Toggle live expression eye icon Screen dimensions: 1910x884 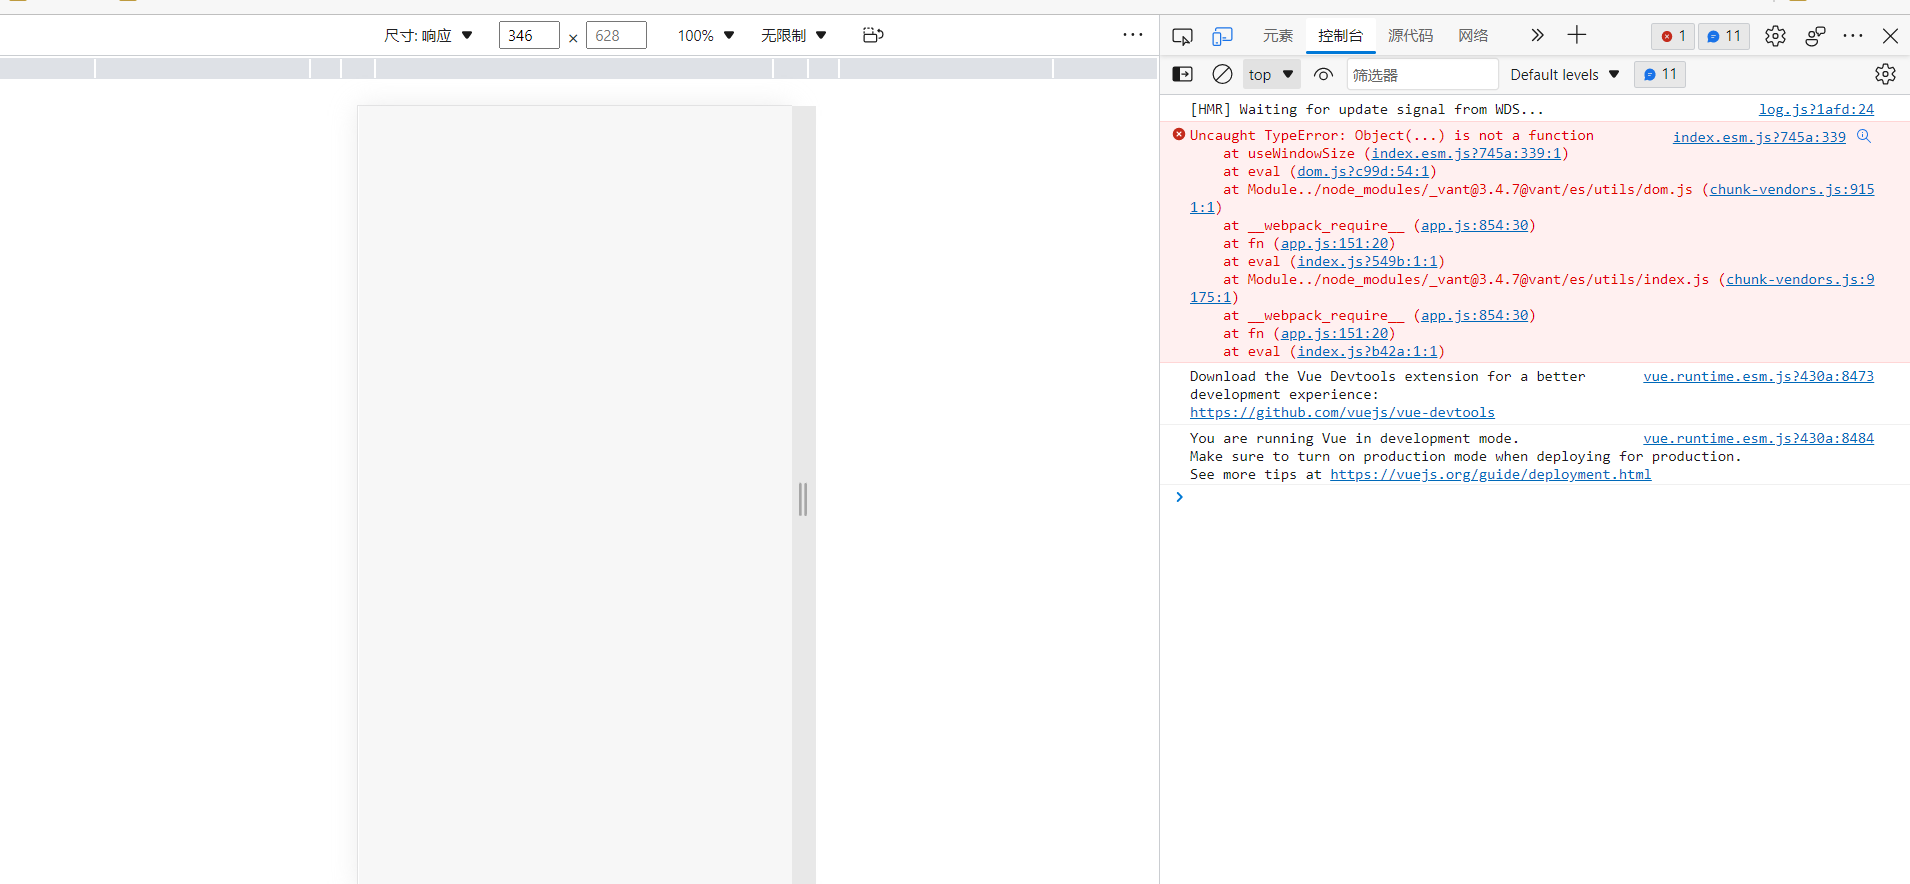(x=1323, y=74)
